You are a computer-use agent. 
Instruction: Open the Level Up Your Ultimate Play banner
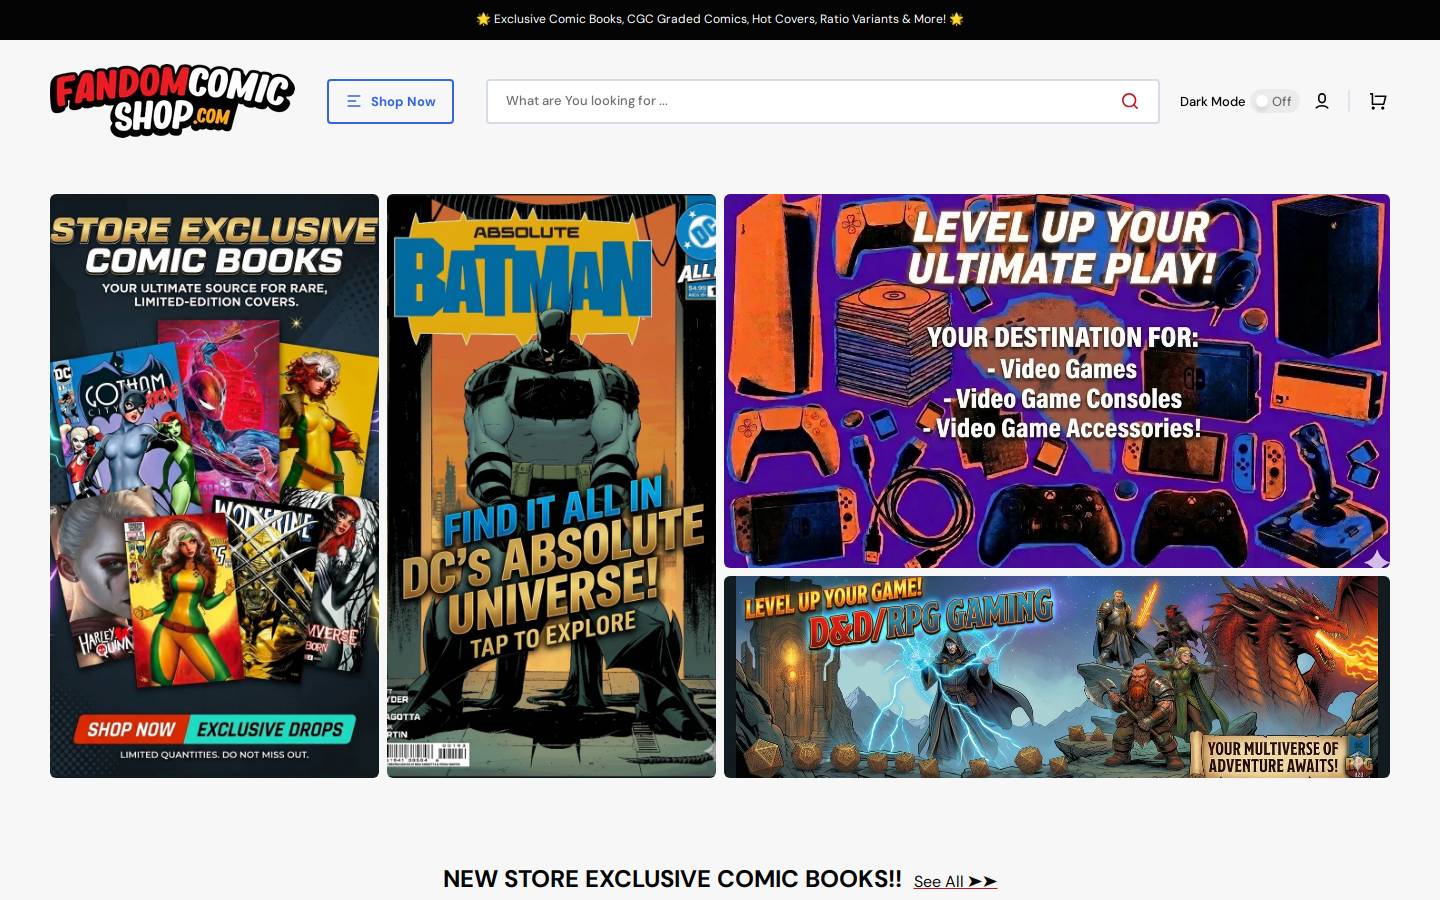(1057, 381)
